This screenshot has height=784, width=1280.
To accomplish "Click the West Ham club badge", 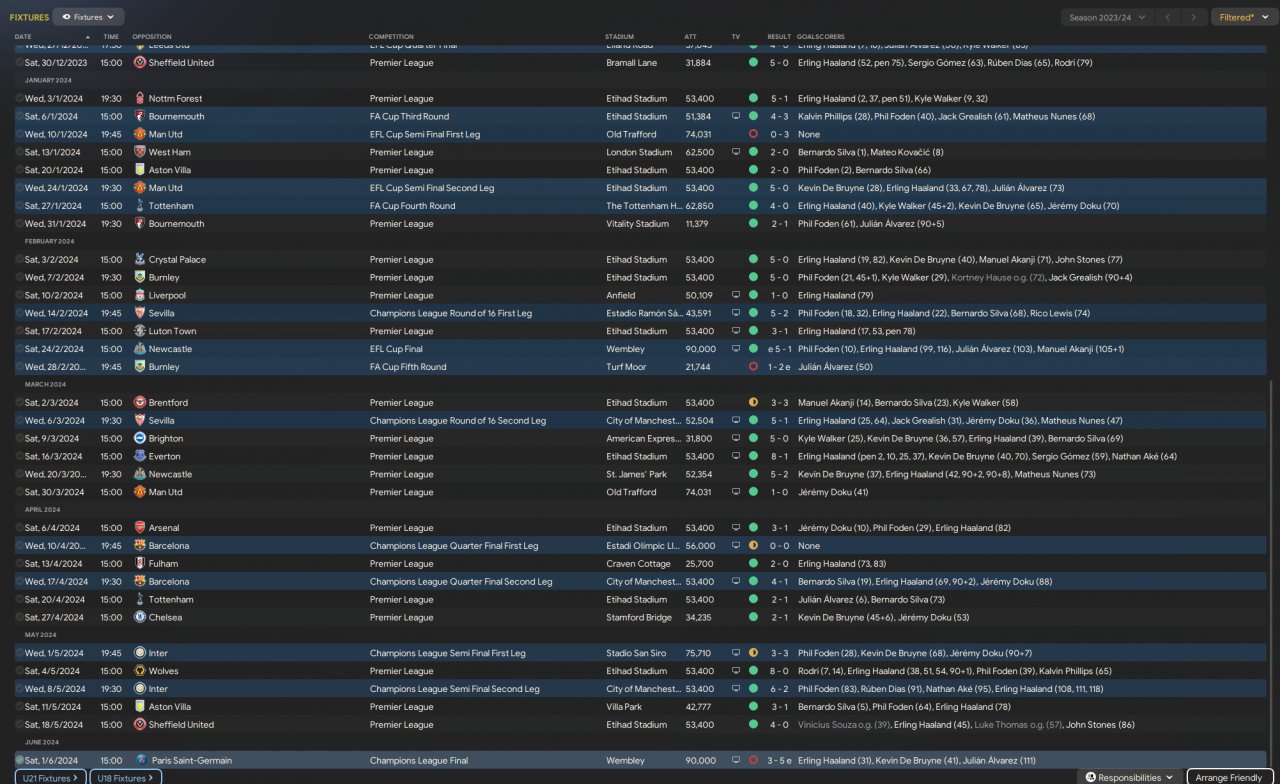I will pos(140,152).
